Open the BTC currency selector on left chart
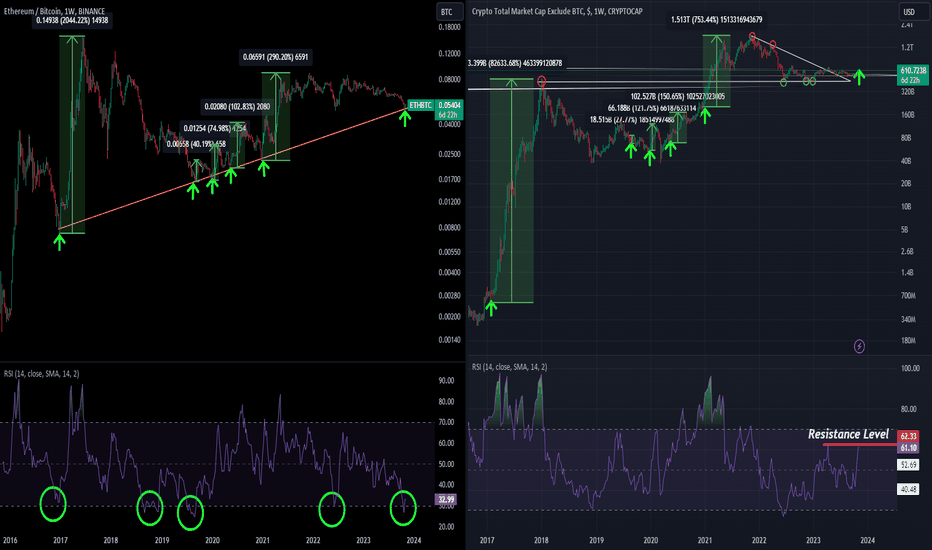The width and height of the screenshot is (932, 550). click(447, 12)
